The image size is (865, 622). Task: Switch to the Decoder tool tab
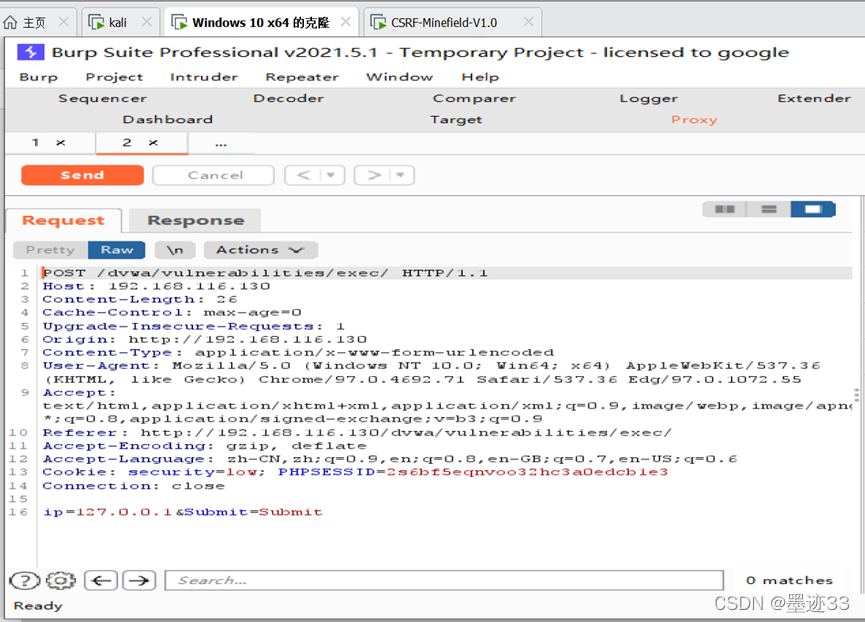(289, 98)
